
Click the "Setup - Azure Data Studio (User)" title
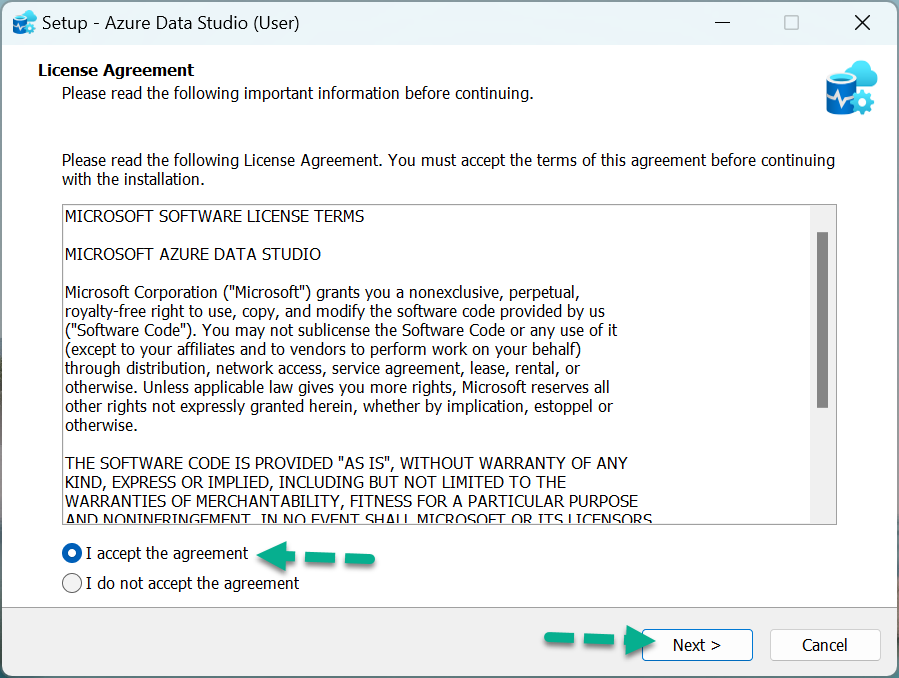(171, 23)
